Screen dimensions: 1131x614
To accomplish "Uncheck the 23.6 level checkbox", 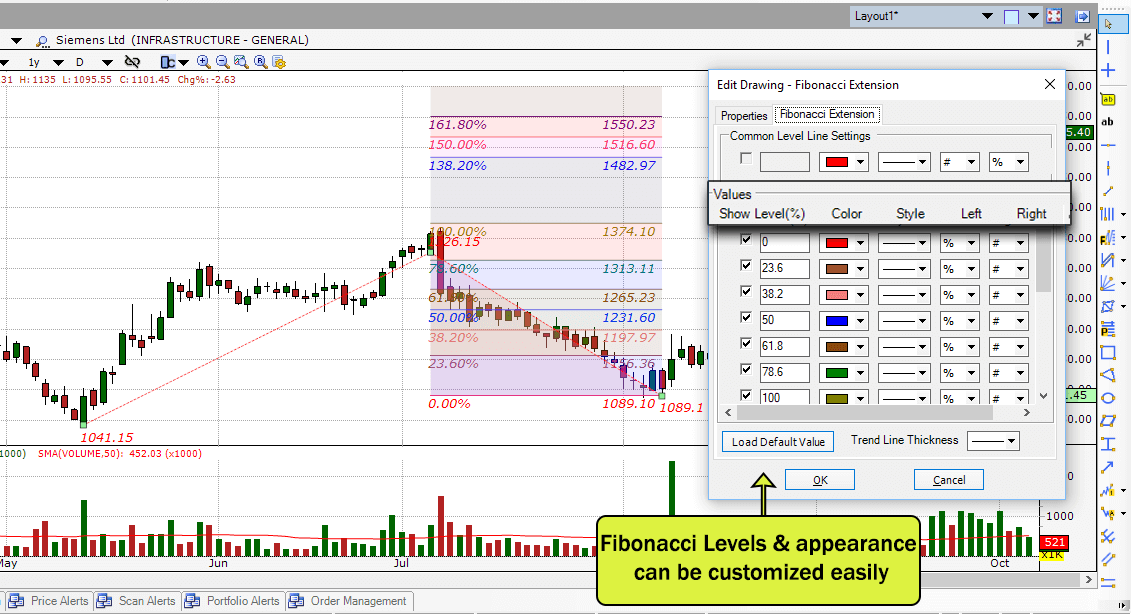I will coord(745,266).
